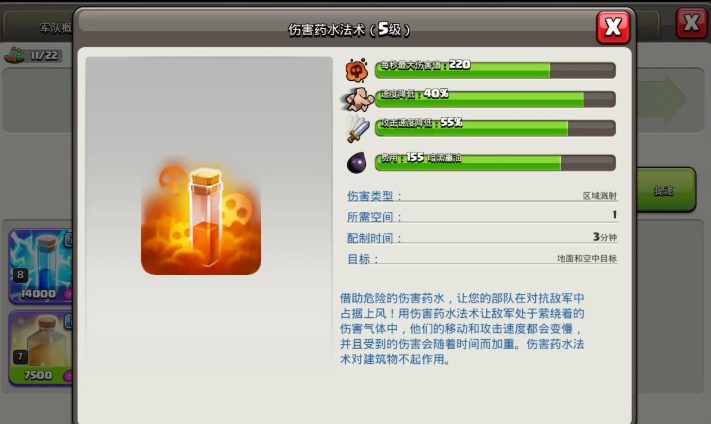Click the 155 dark elixir cost bar
Viewport: 711px width, 424px height.
[x=495, y=162]
